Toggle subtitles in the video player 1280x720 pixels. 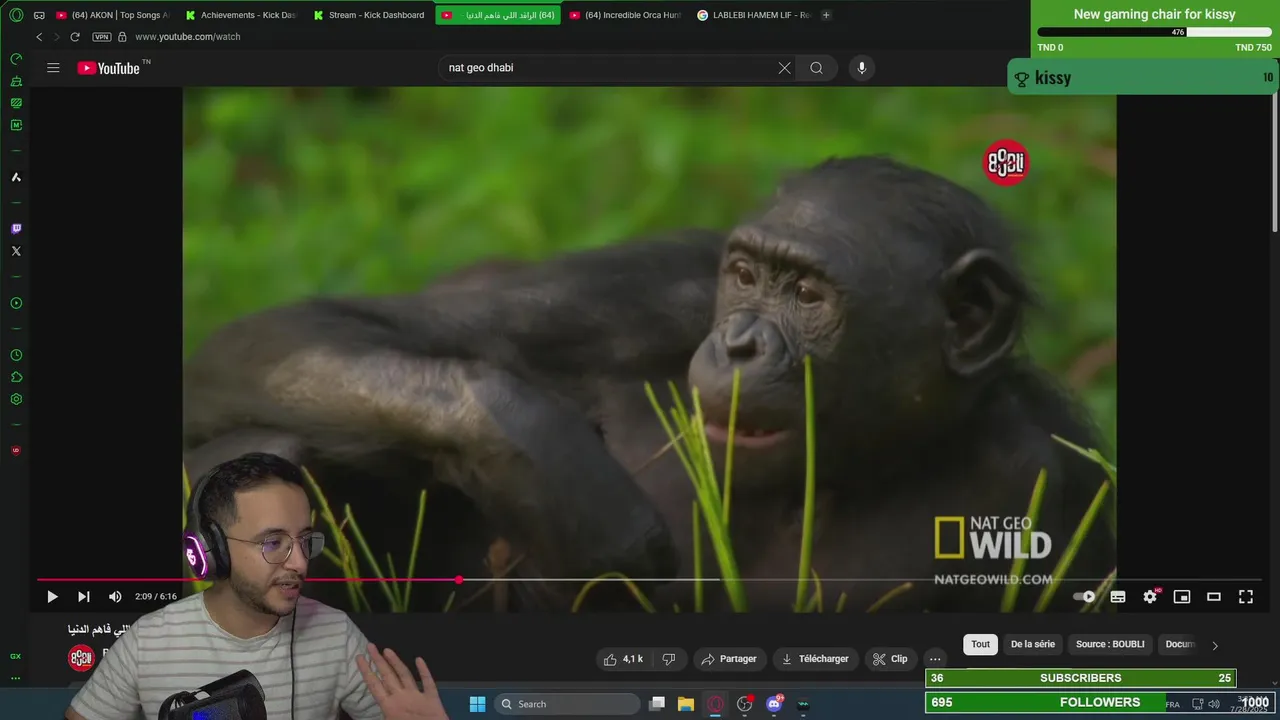[x=1118, y=597]
